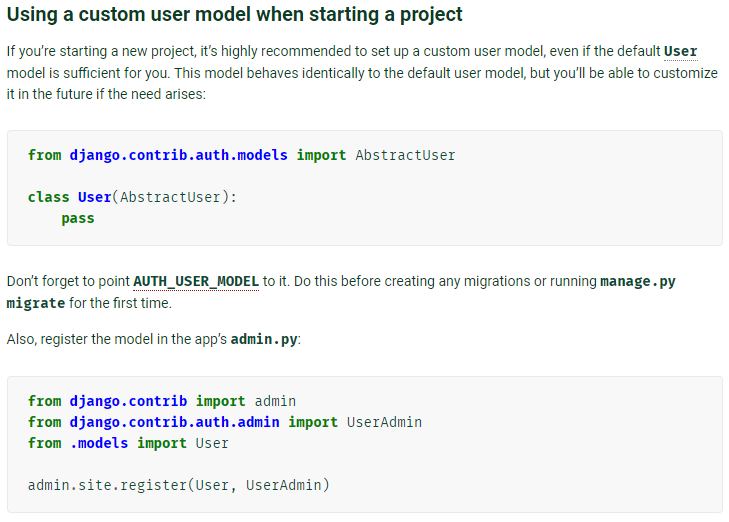729x522 pixels.
Task: Click "(AbstractUser)" in the class definition line
Action: point(174,197)
